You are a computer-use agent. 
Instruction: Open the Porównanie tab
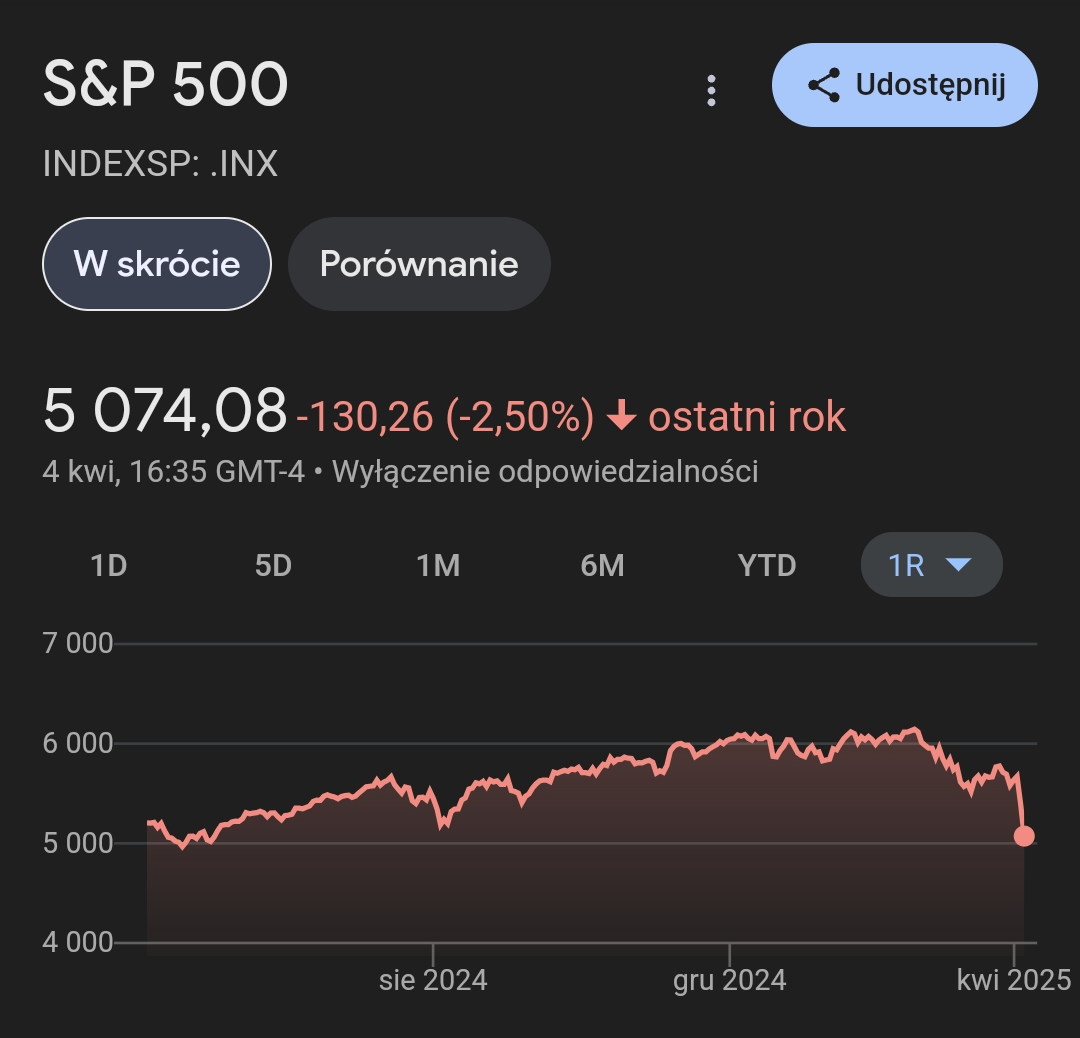pyautogui.click(x=419, y=264)
